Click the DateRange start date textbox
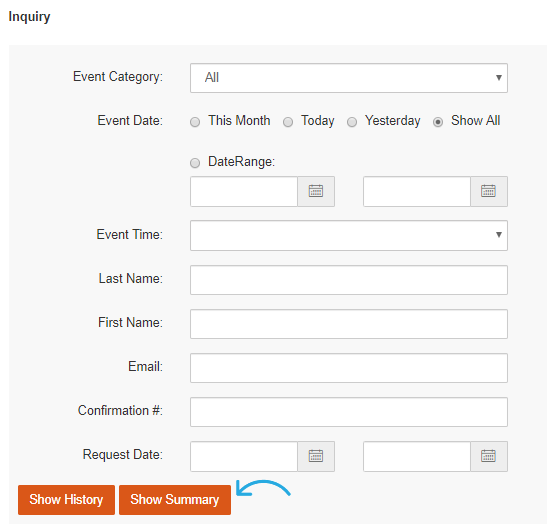 tap(244, 191)
